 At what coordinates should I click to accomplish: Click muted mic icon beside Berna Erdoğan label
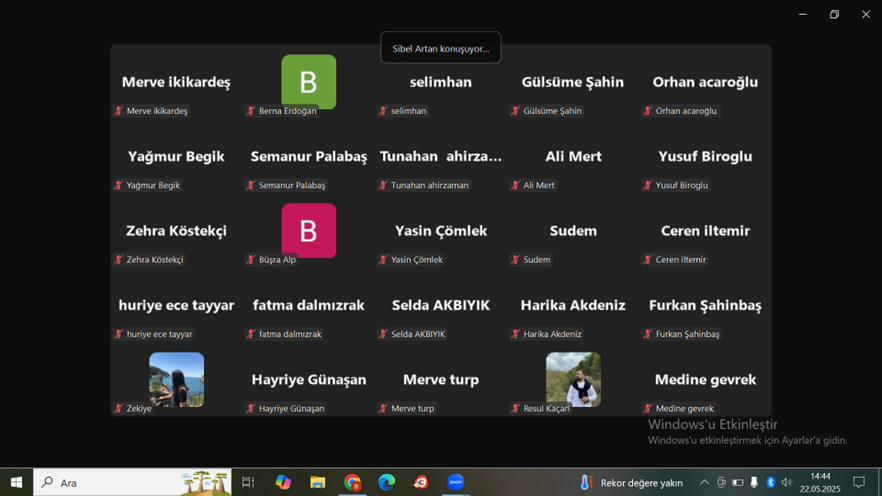(x=251, y=111)
